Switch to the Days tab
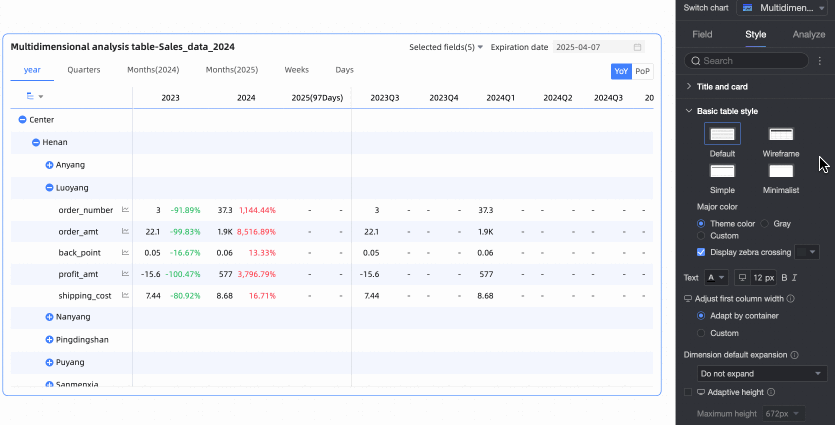This screenshot has width=835, height=425. pyautogui.click(x=344, y=70)
